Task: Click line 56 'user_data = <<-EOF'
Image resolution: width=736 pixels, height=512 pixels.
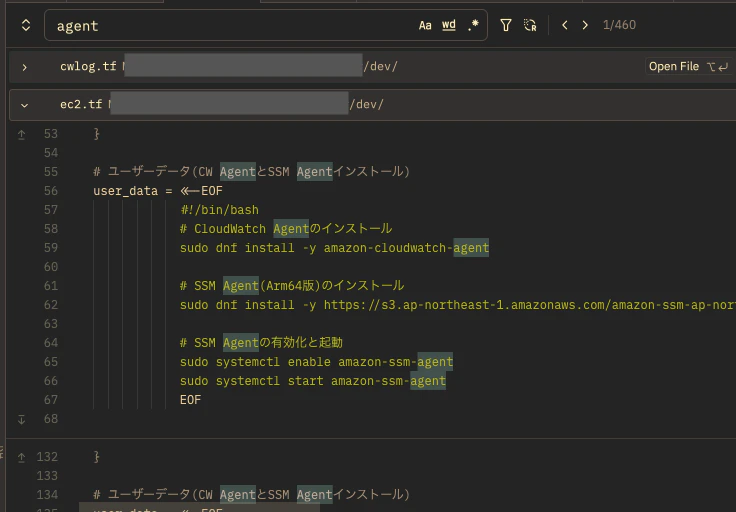Action: click(158, 191)
